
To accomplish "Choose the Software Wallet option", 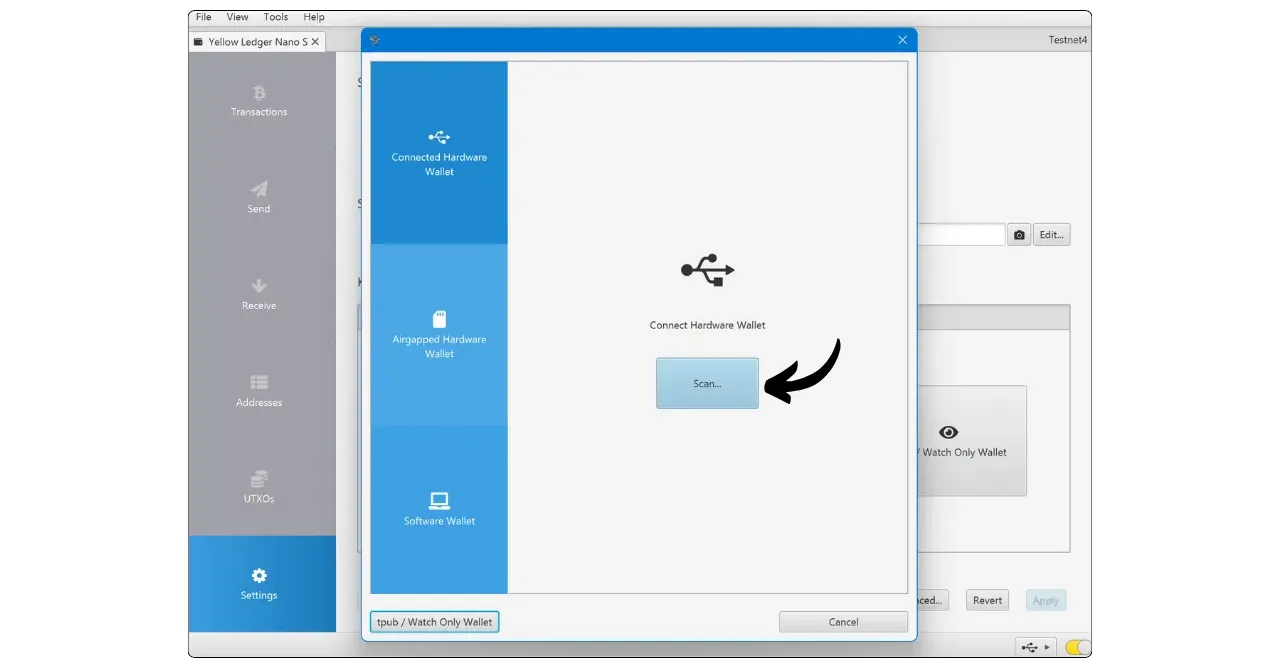I will 439,509.
